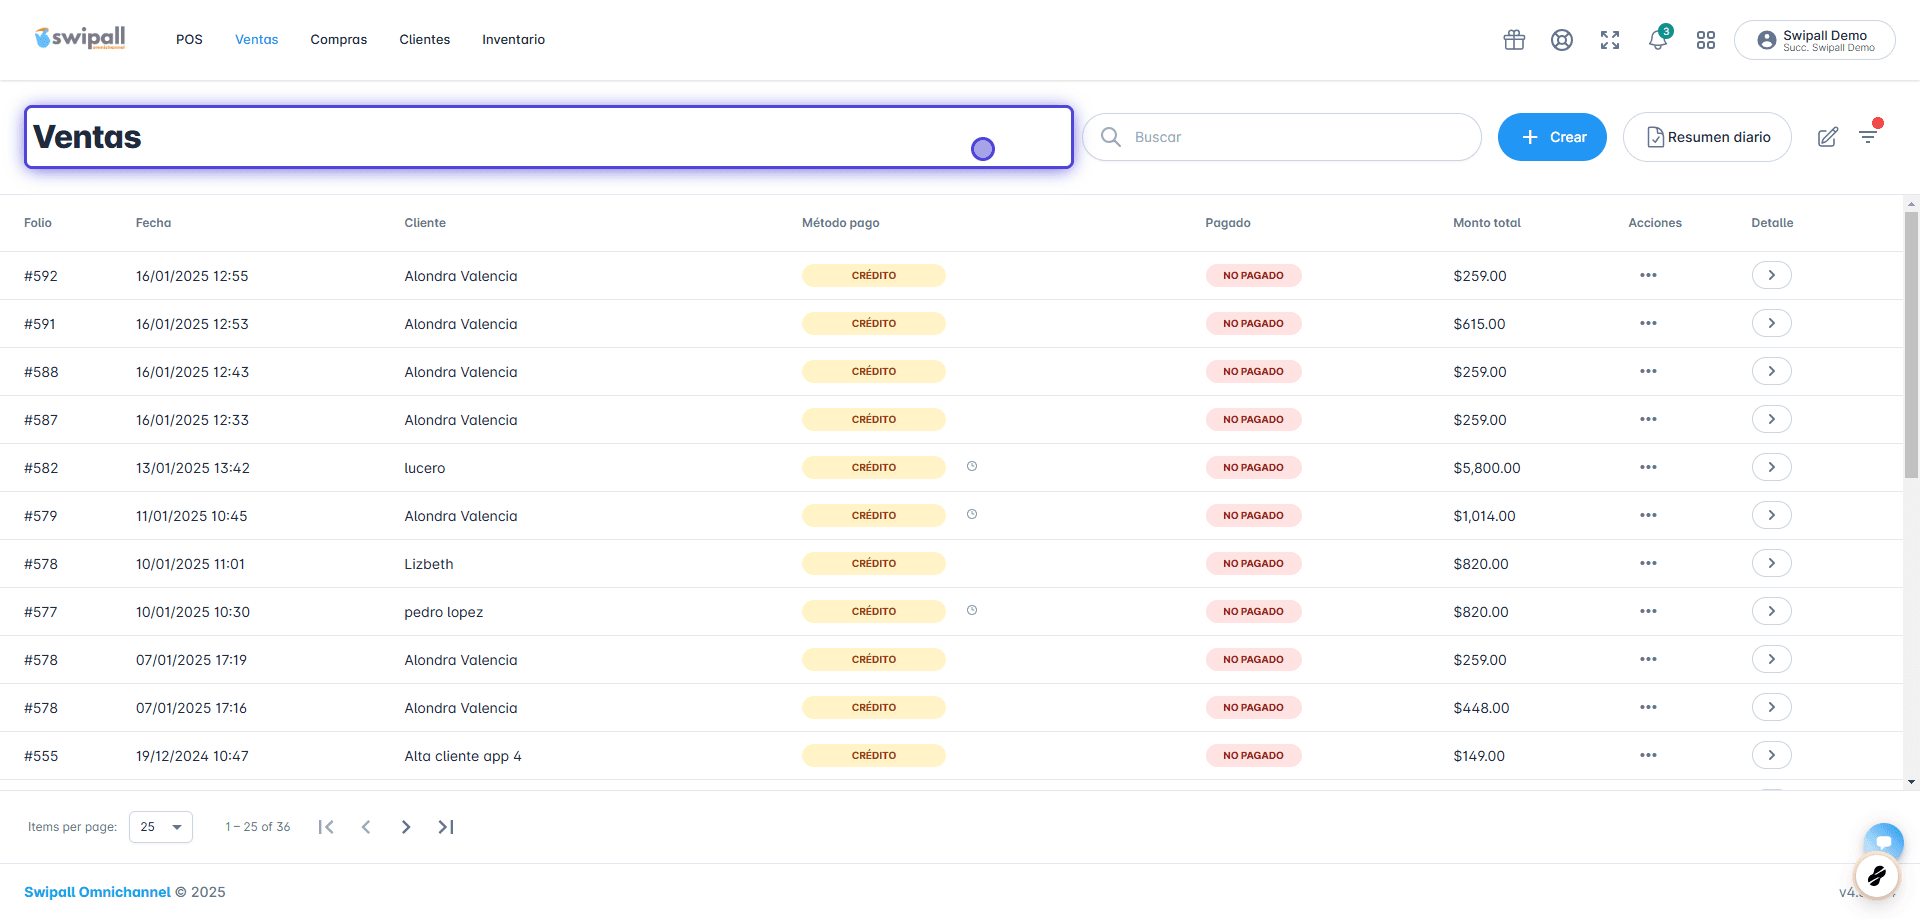The width and height of the screenshot is (1920, 919).
Task: Toggle fullscreen mode icon
Action: pyautogui.click(x=1610, y=40)
